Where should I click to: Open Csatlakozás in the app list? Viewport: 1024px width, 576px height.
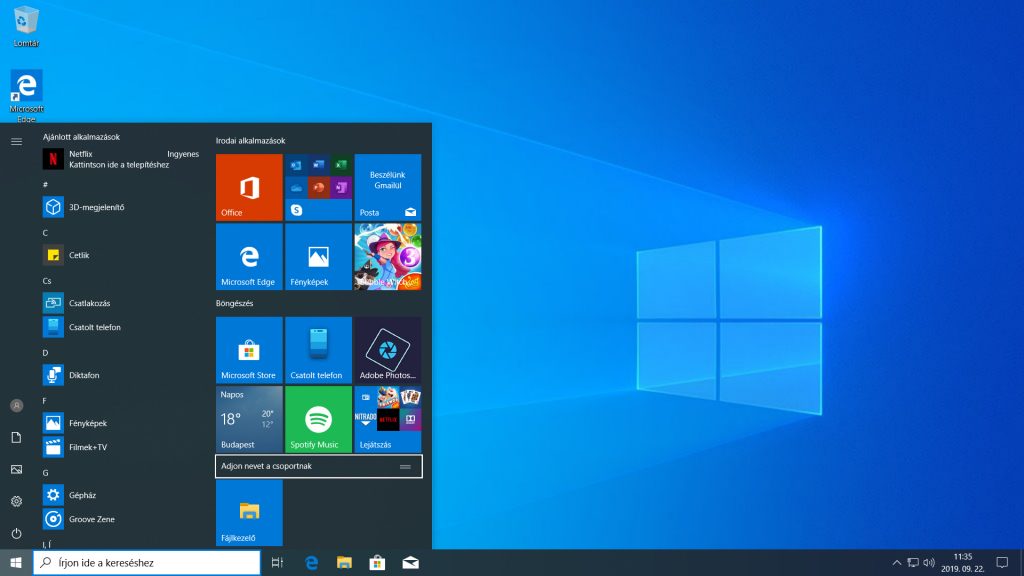121,303
